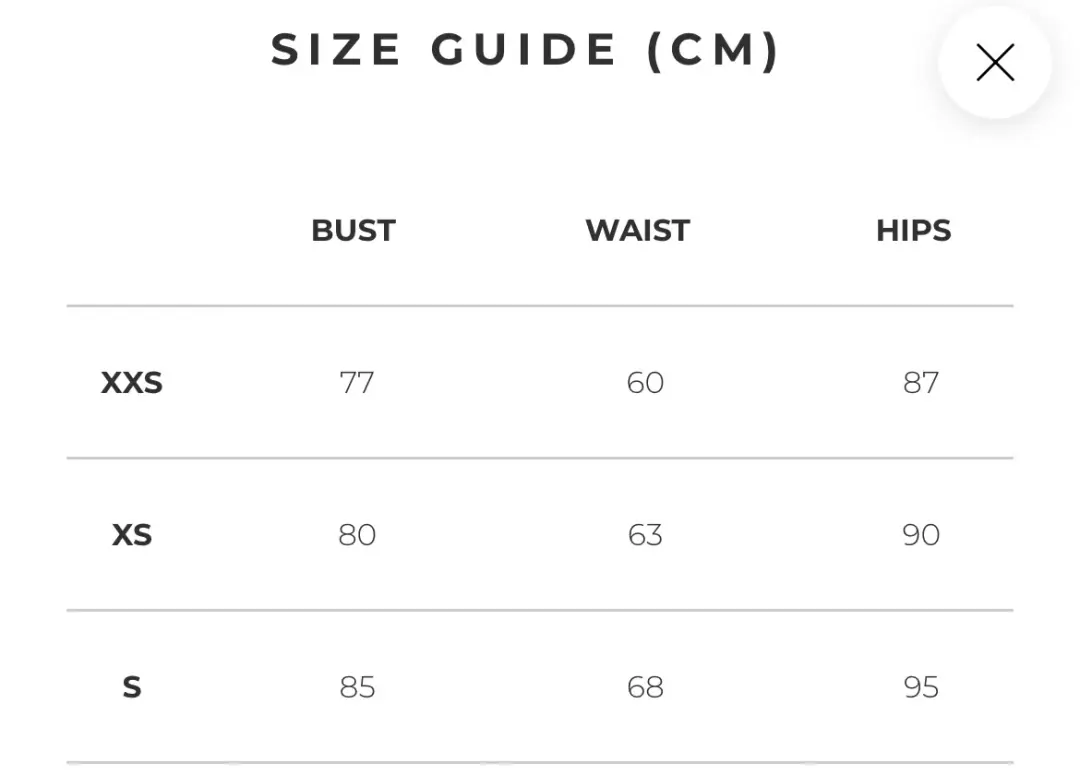This screenshot has width=1080, height=775.
Task: Click the XS hips value 90
Action: [920, 535]
